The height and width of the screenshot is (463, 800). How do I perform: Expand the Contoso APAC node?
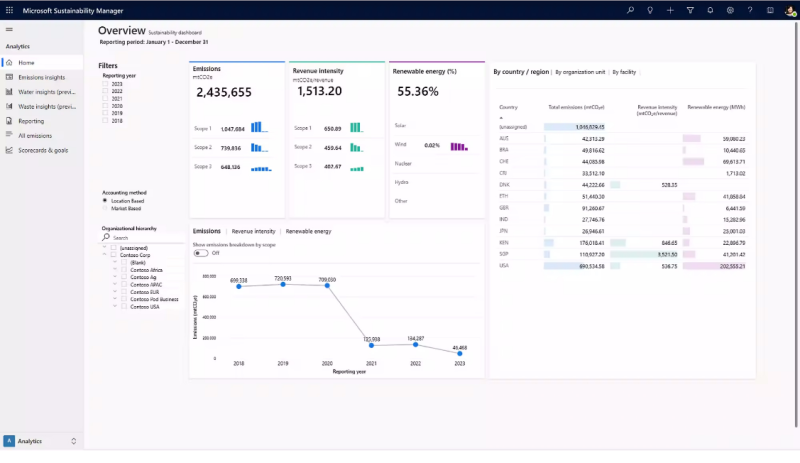[x=115, y=284]
